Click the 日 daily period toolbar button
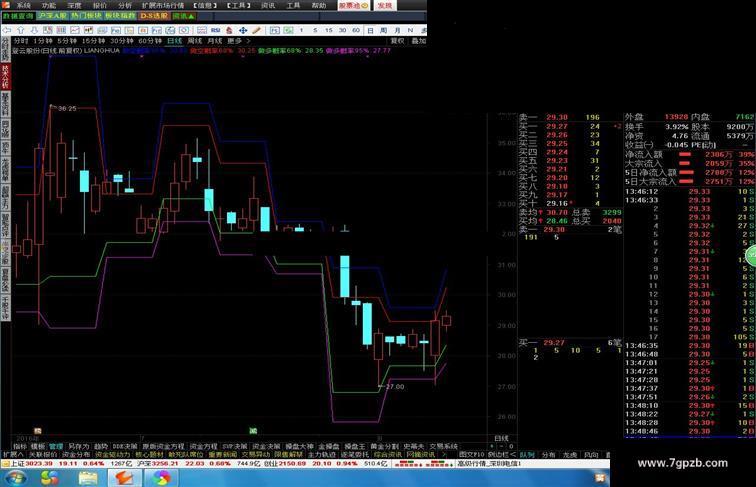The image size is (756, 487). pos(370,30)
